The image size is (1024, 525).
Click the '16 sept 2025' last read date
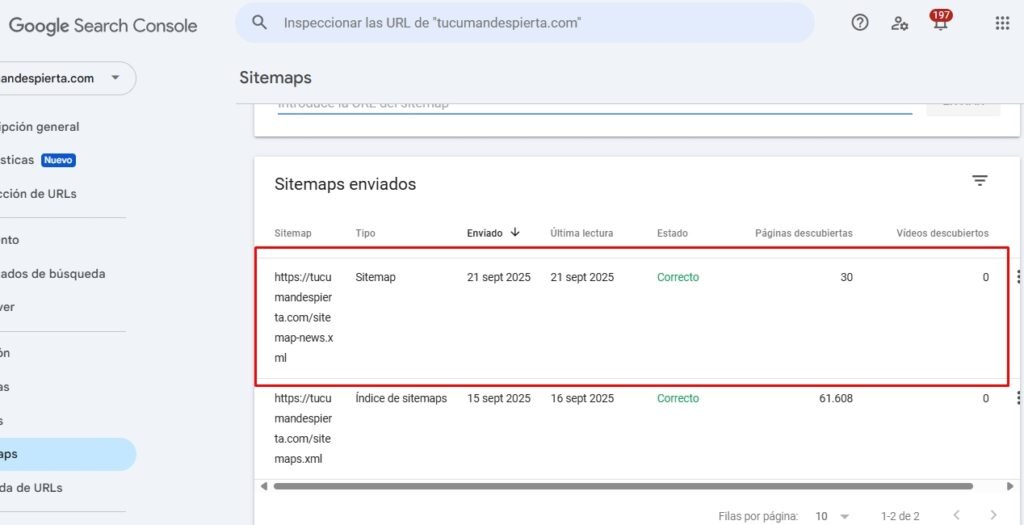pyautogui.click(x=582, y=398)
